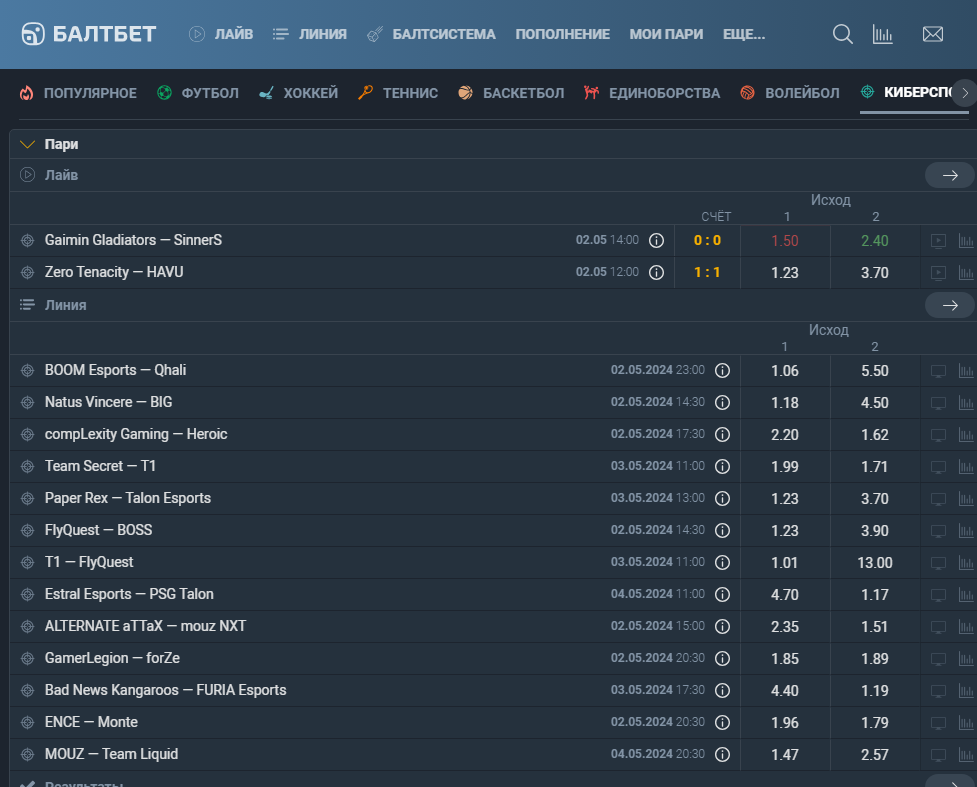The height and width of the screenshot is (787, 977).
Task: Go to the Лайв menu item
Action: (221, 34)
